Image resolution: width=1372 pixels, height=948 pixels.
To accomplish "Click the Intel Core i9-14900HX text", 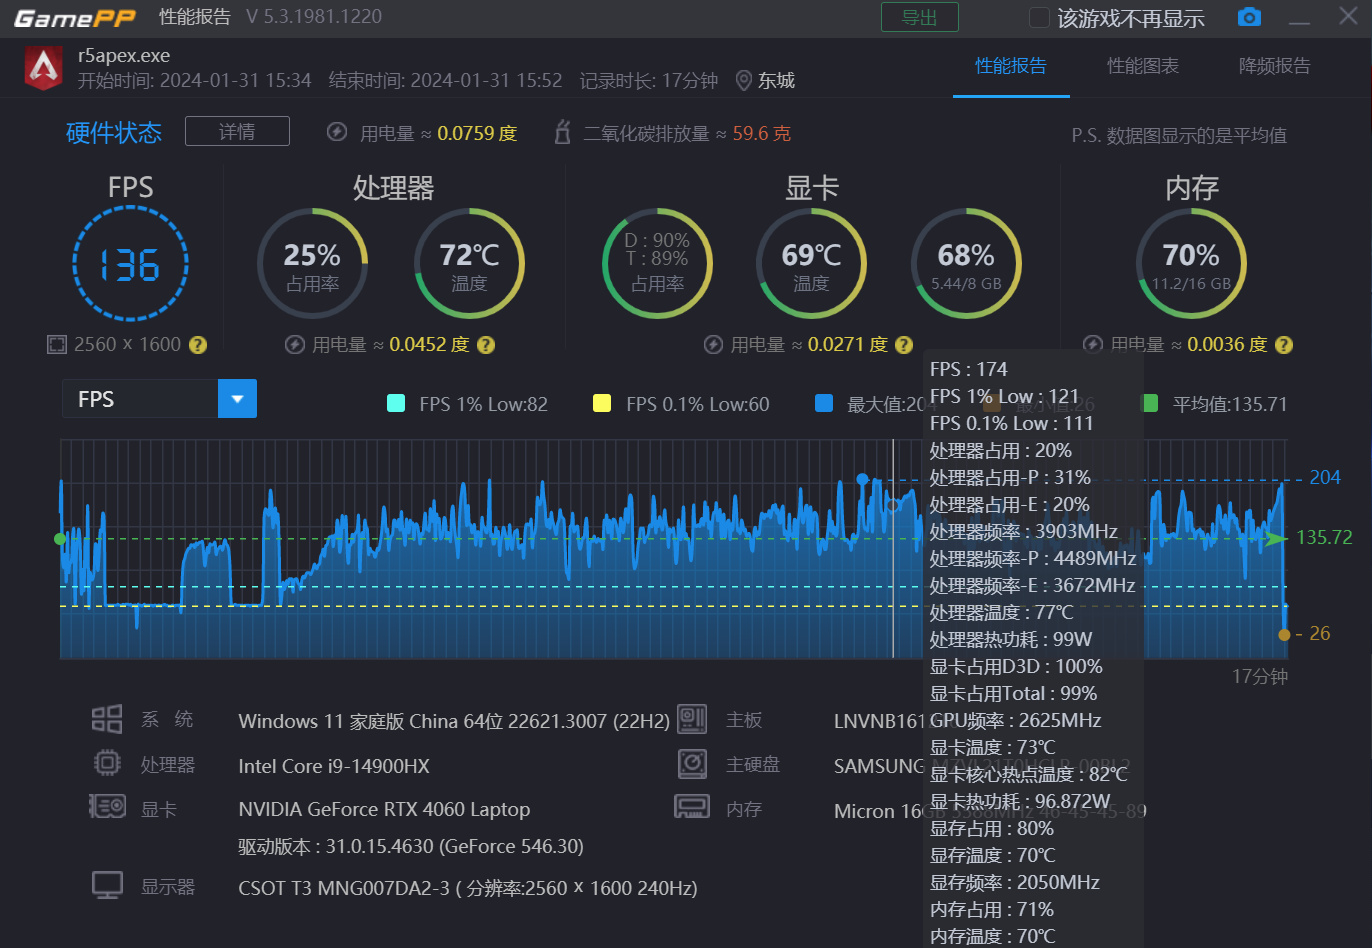I will tap(334, 766).
